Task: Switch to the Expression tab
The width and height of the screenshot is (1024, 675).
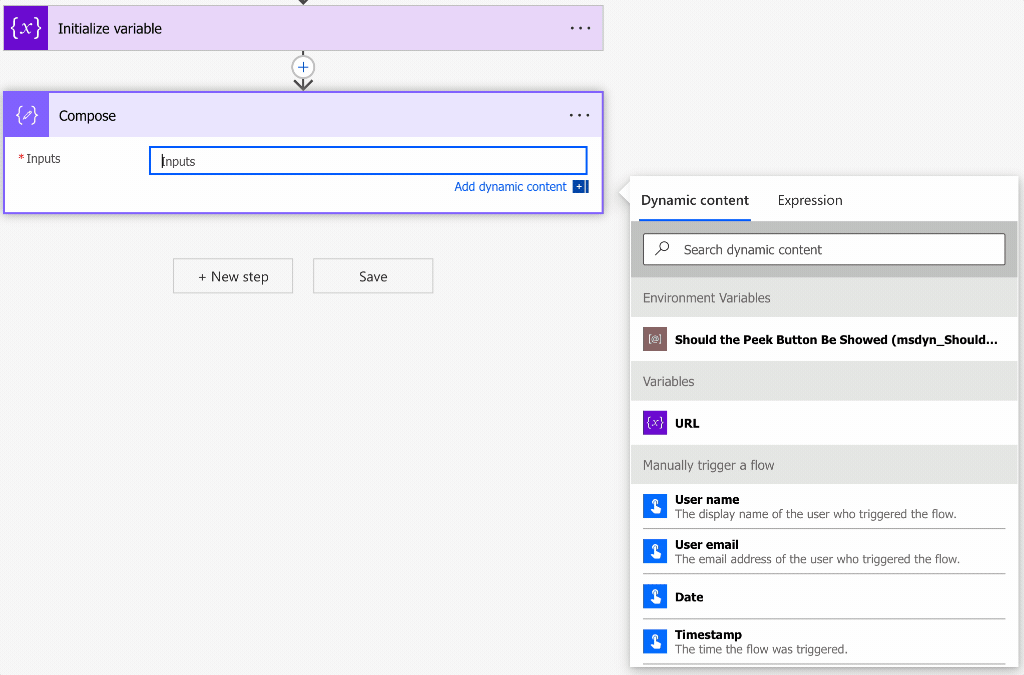Action: (810, 200)
